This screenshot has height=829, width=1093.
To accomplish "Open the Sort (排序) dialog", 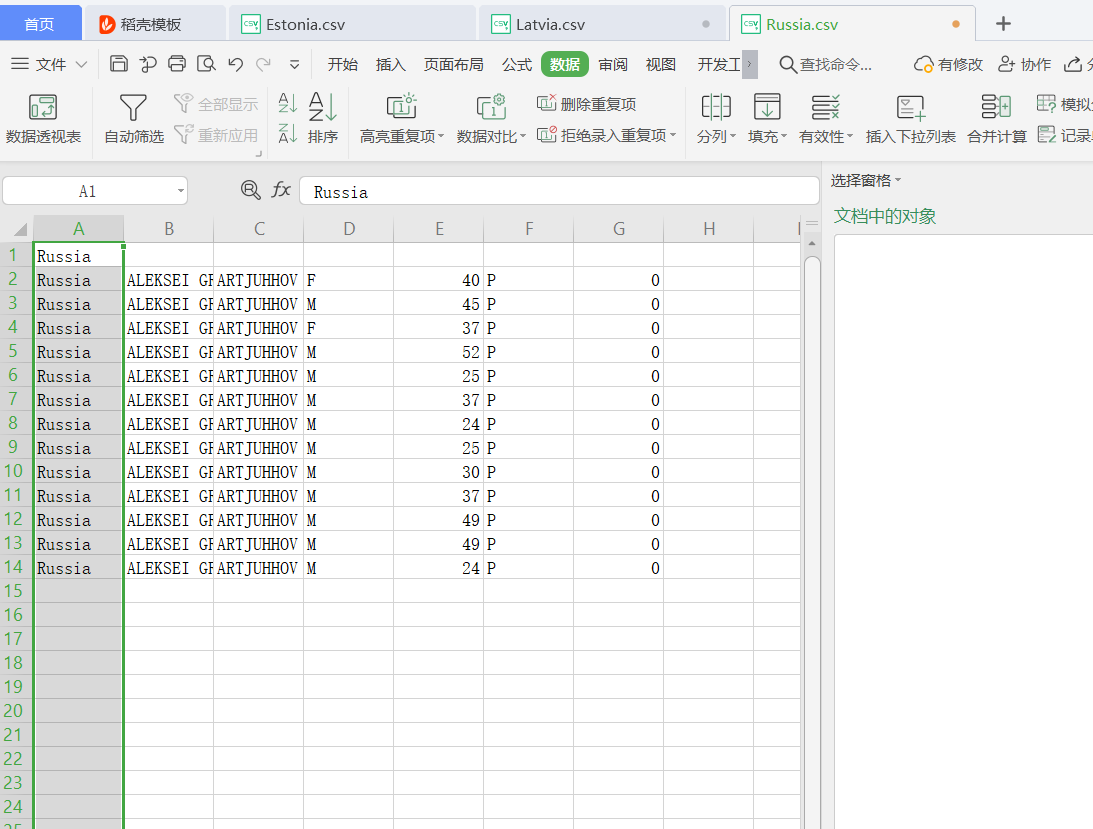I will tap(323, 119).
